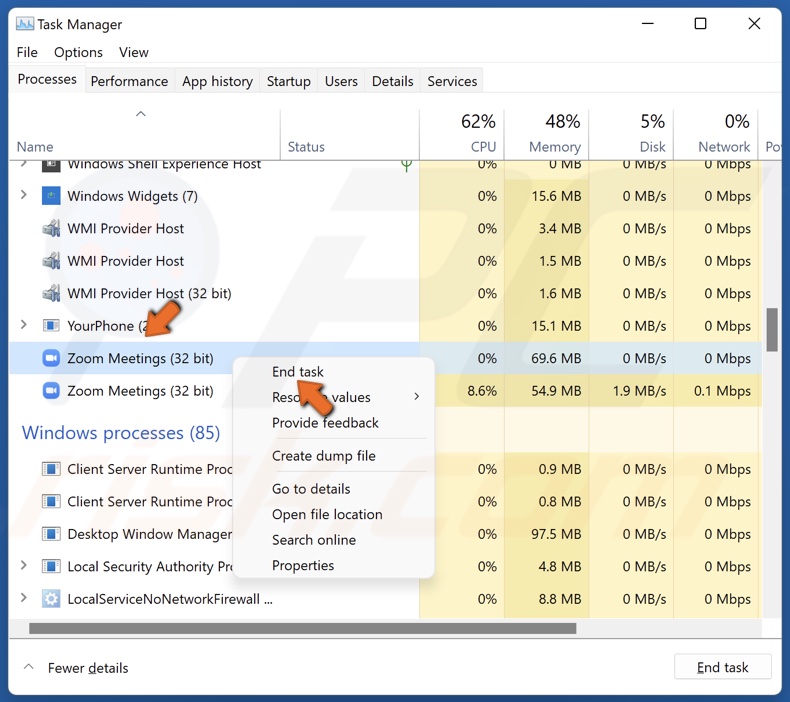
Task: Select the Desktop Window Manager row
Action: tap(385, 534)
